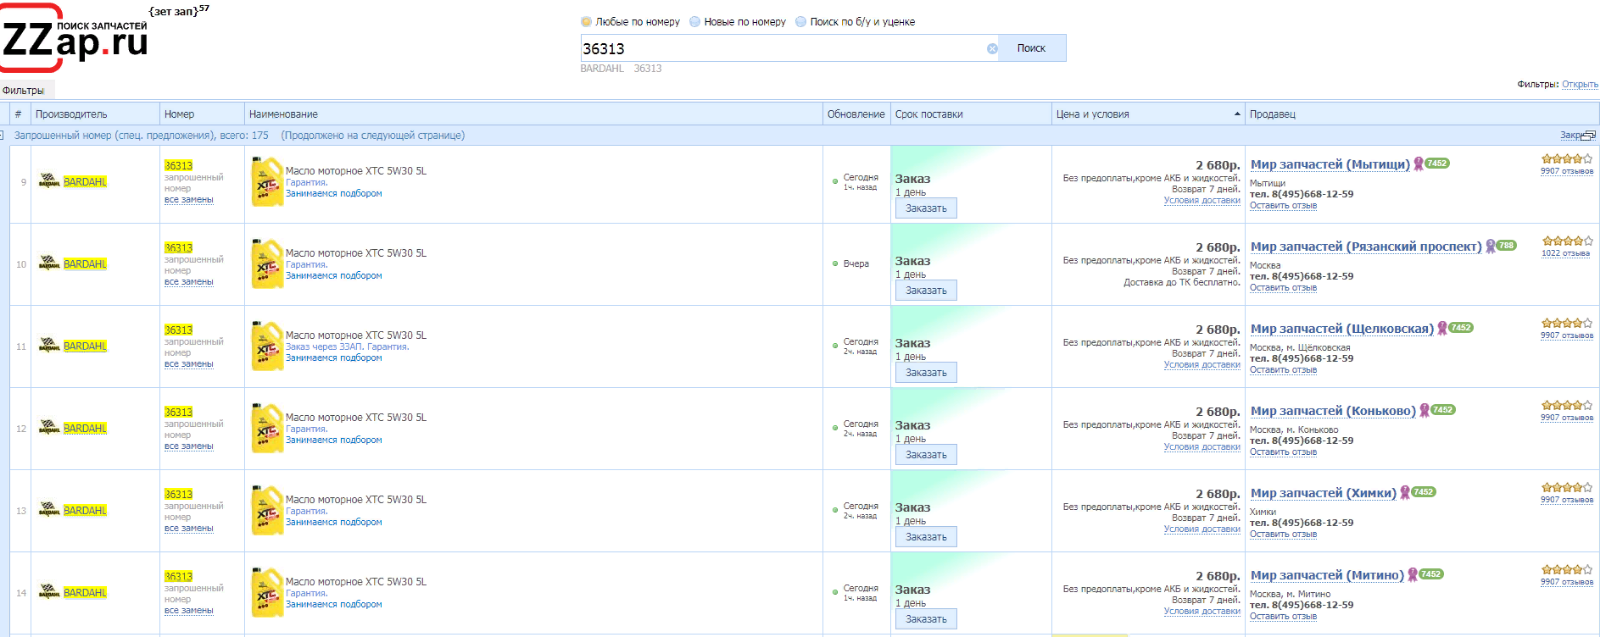
Task: Click 'Заказать' button for Химки offer
Action: coord(926,536)
